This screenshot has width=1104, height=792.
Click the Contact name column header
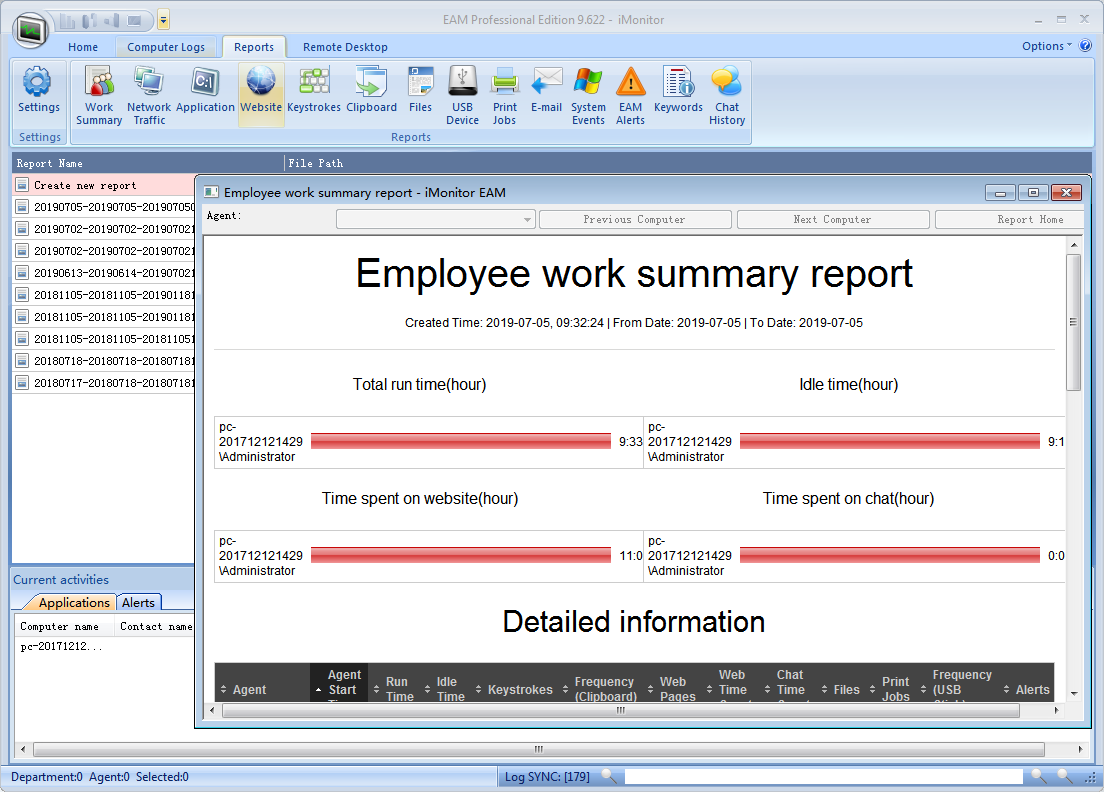pos(156,627)
